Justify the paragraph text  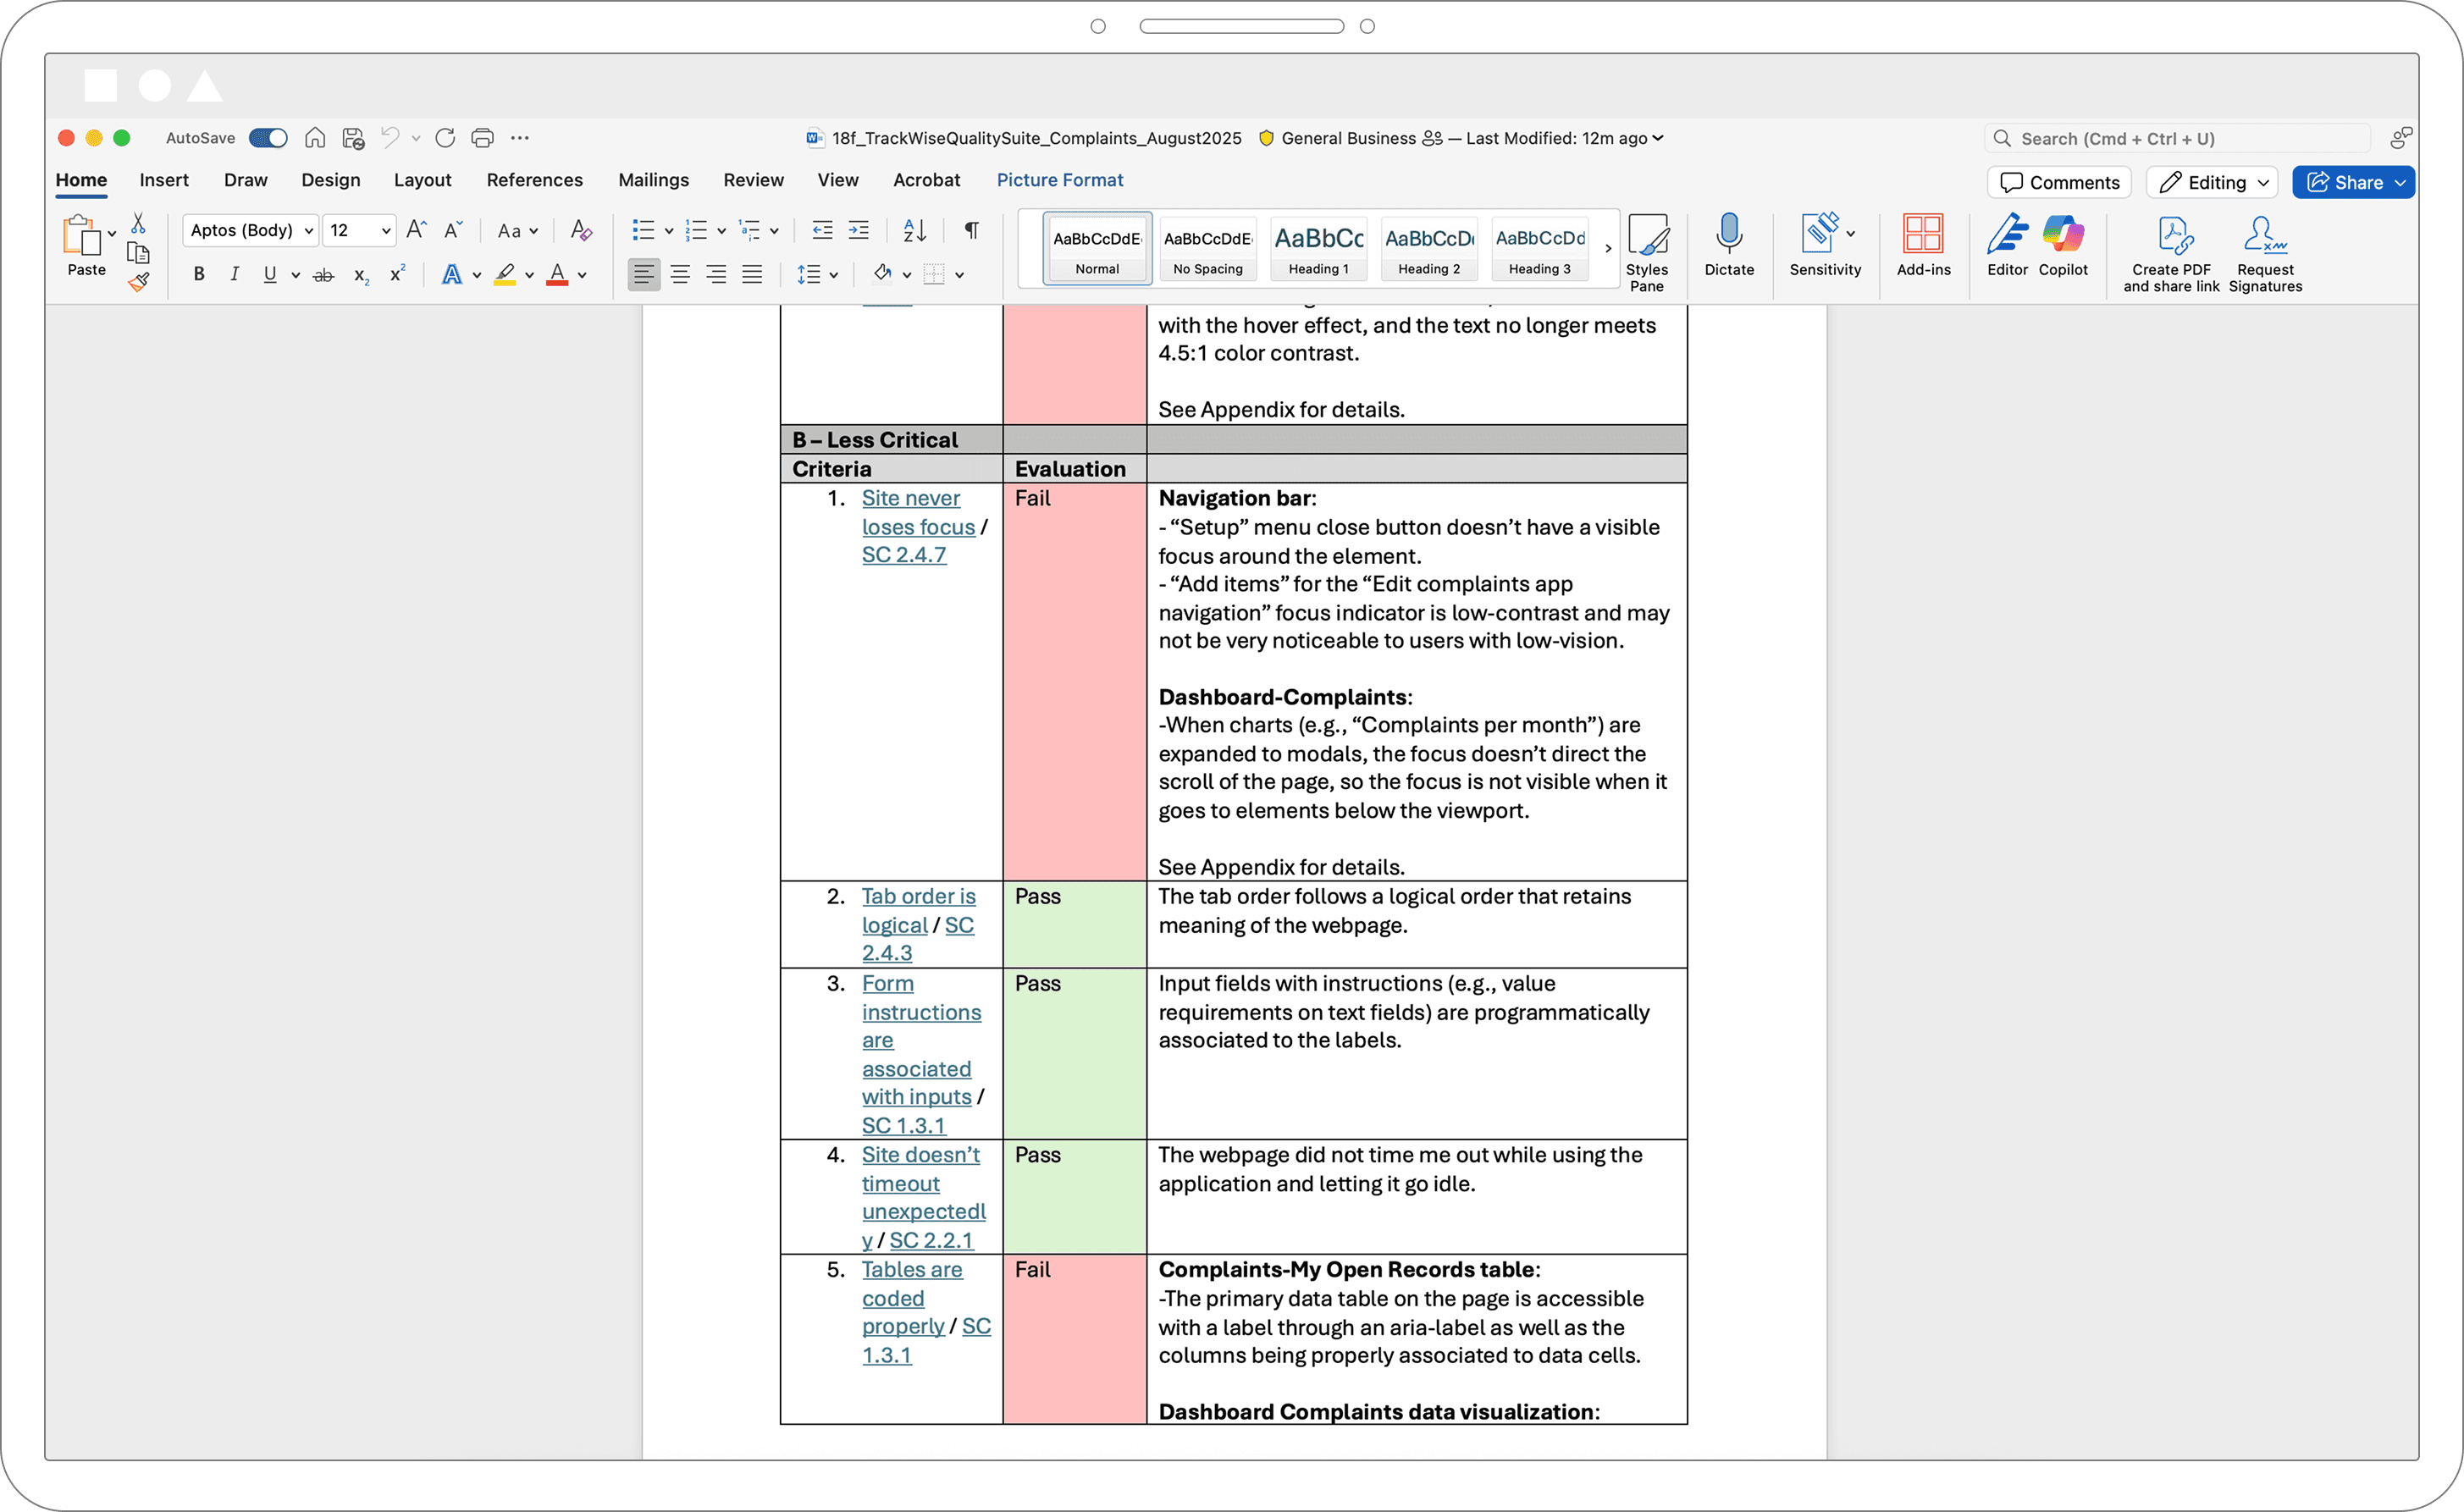click(752, 274)
